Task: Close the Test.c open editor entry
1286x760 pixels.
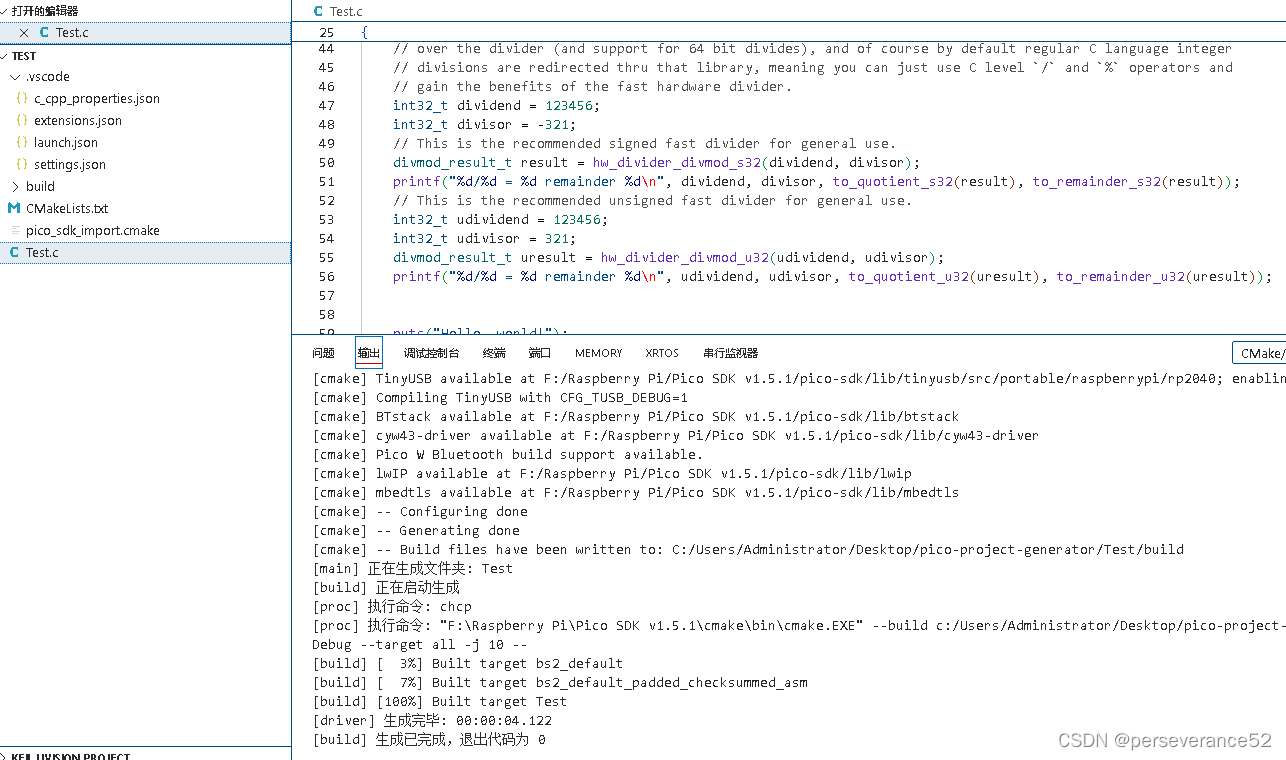Action: [24, 33]
